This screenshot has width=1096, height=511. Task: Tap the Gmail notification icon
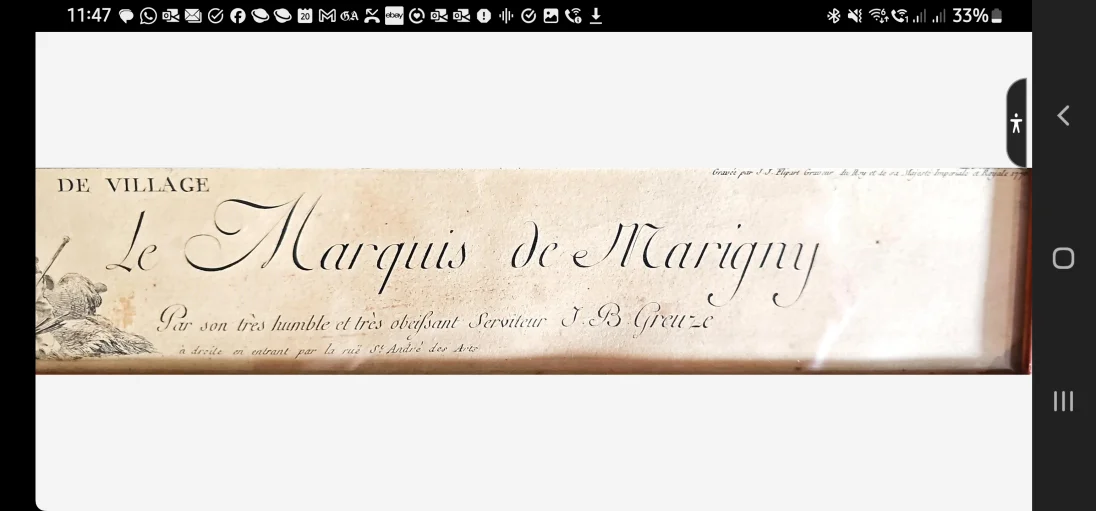point(327,16)
